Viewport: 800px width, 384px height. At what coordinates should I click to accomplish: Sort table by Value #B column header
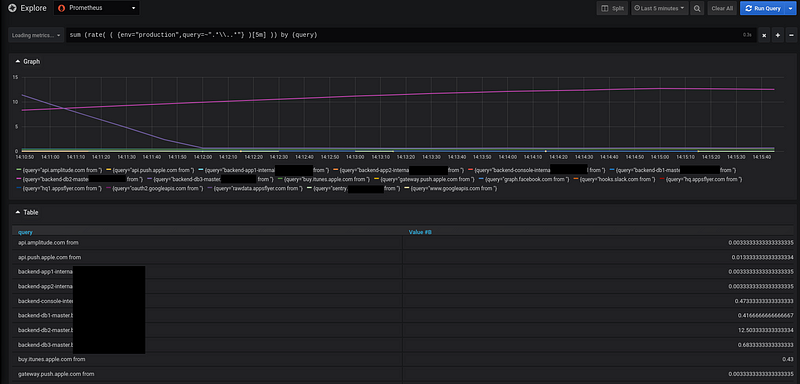pyautogui.click(x=420, y=232)
